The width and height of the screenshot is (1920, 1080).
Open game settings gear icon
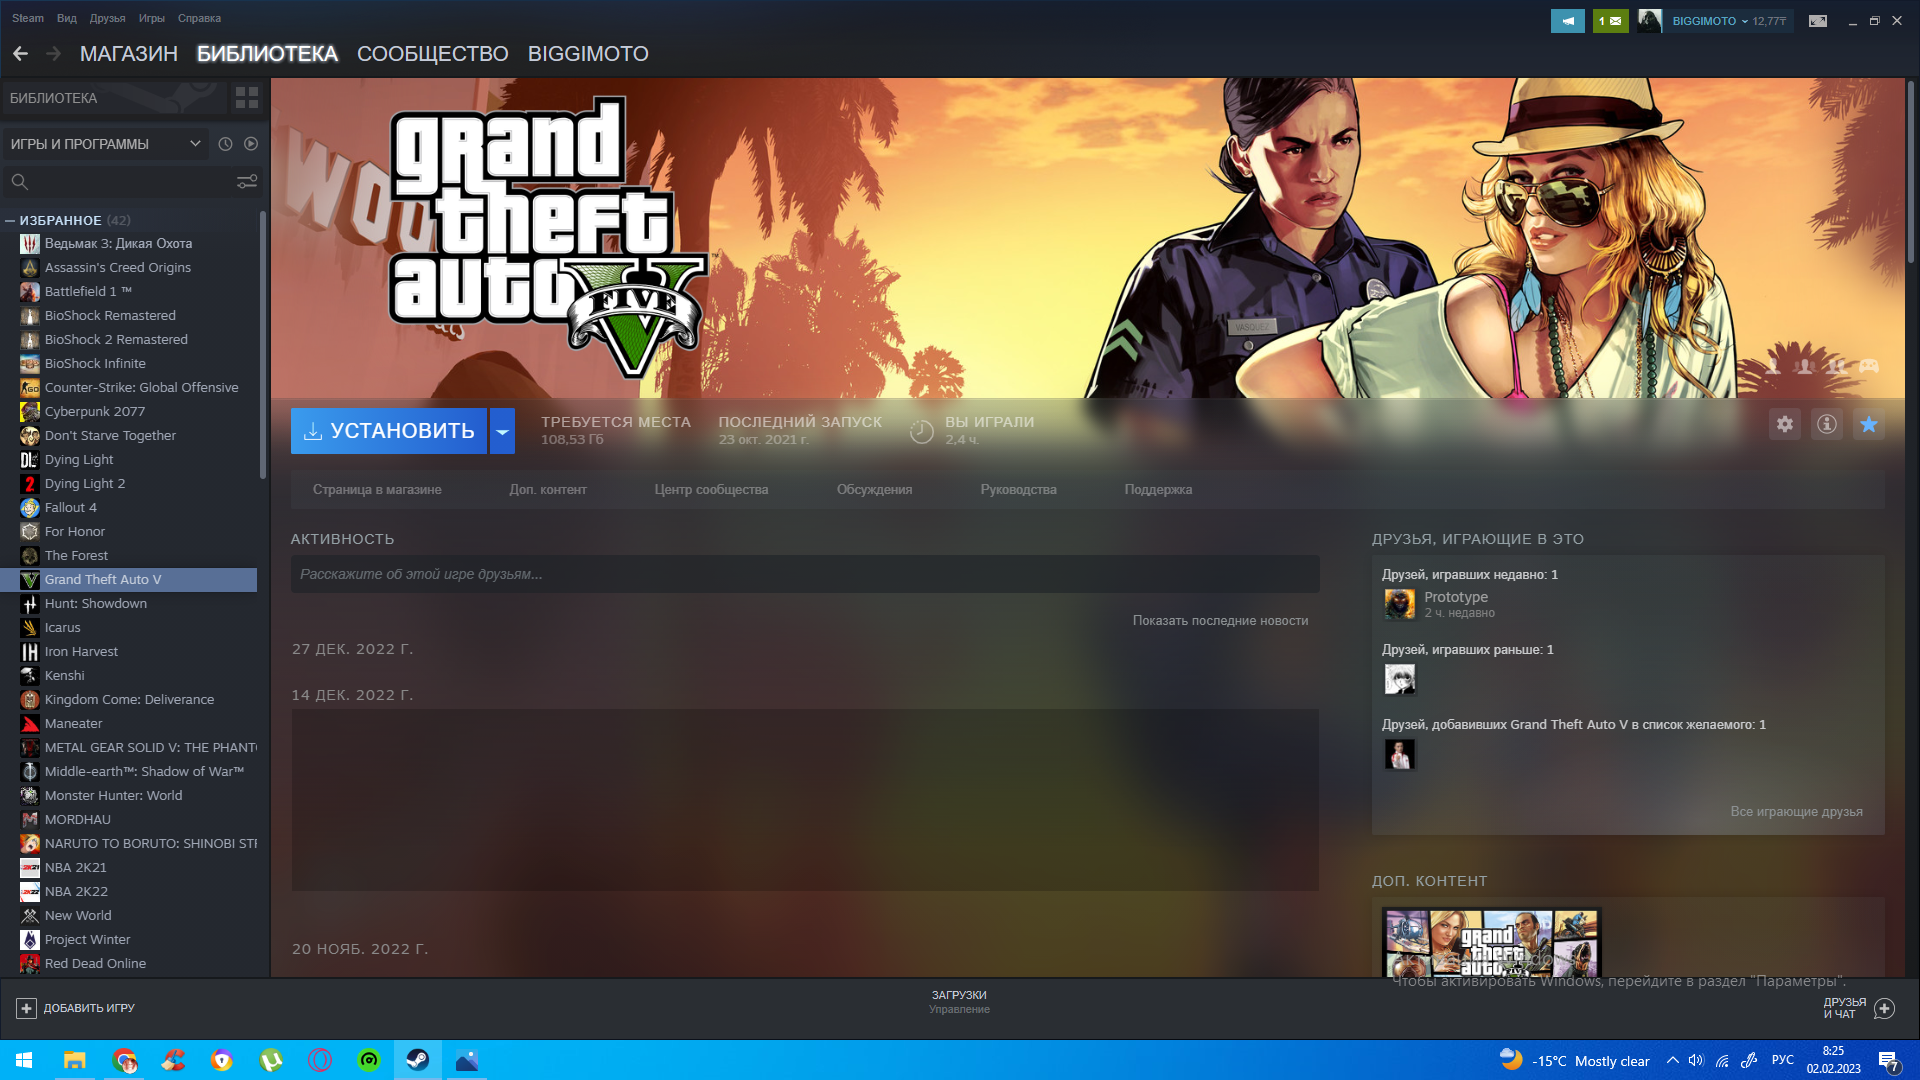[1784, 424]
